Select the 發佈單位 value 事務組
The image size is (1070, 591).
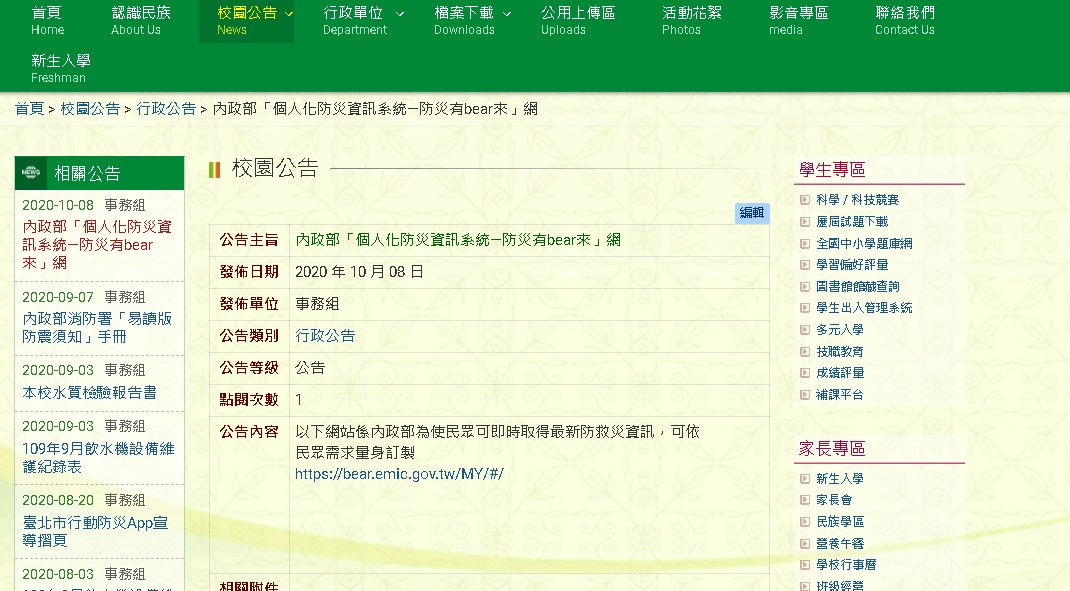[317, 304]
